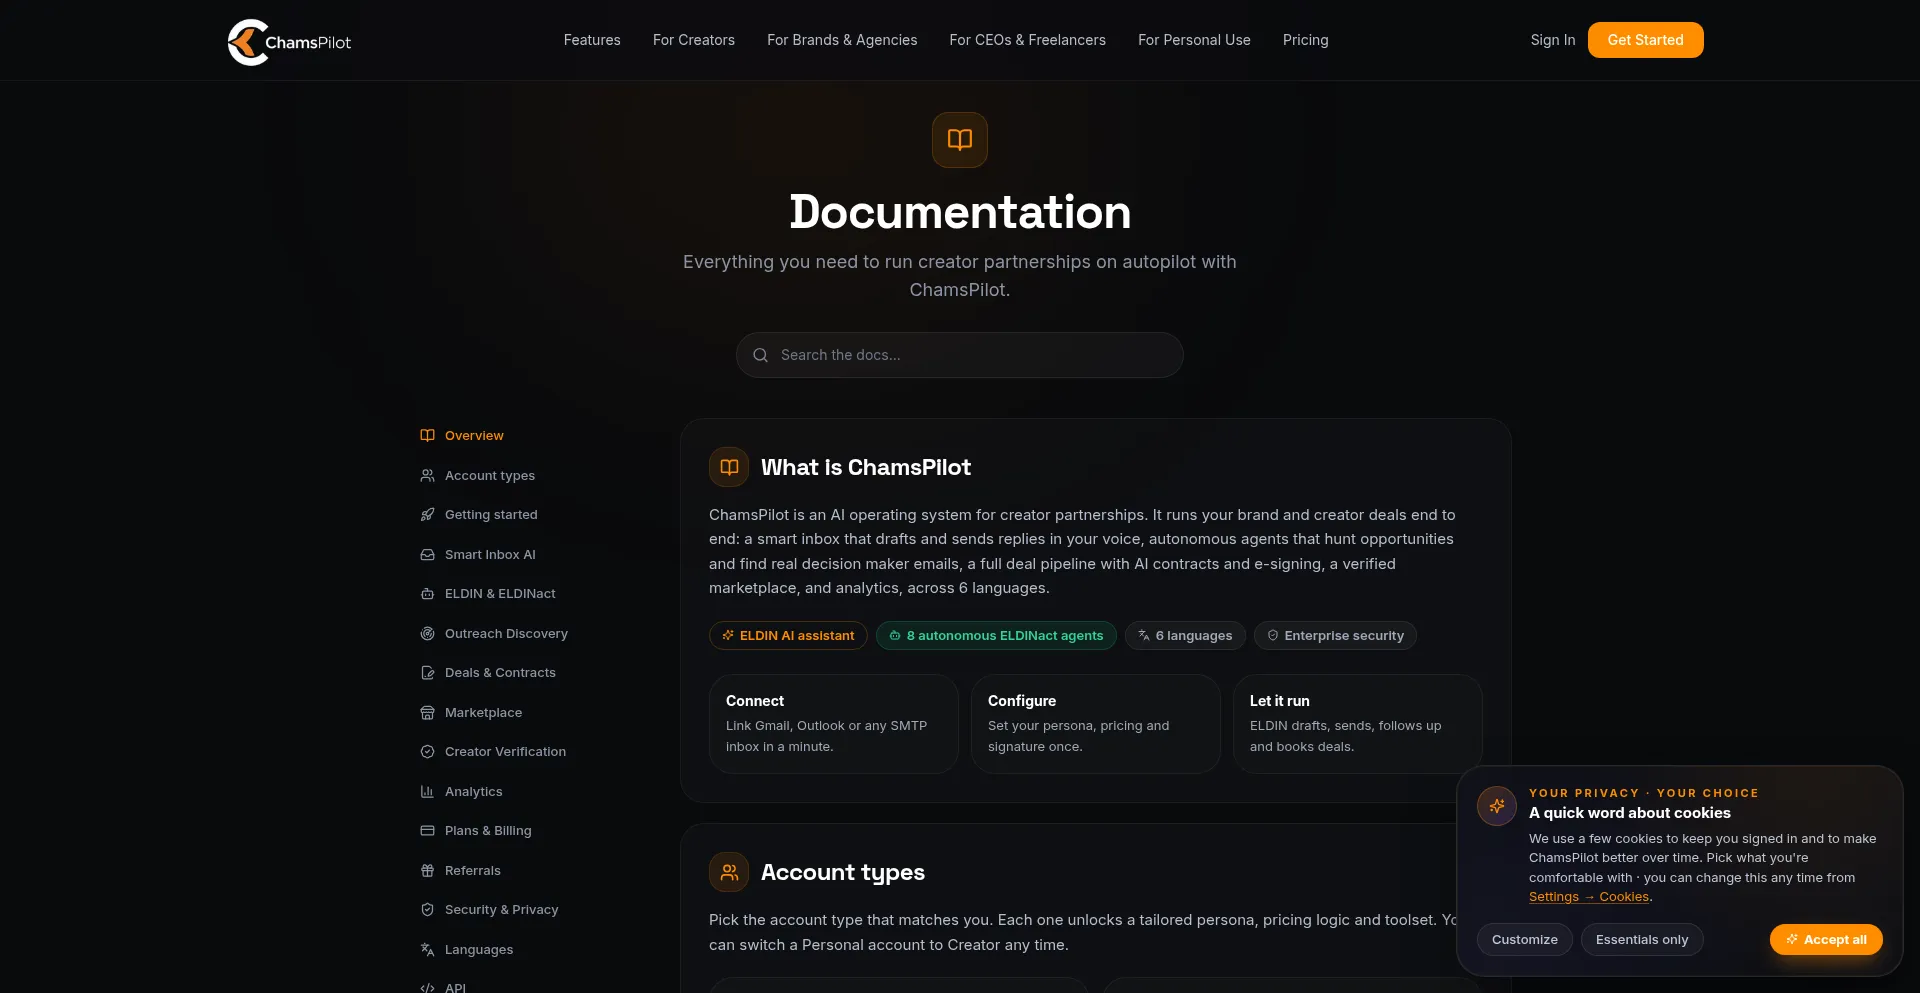Click the robot icon in ELDINact agents tag
Screen dimensions: 1920x993
point(895,635)
